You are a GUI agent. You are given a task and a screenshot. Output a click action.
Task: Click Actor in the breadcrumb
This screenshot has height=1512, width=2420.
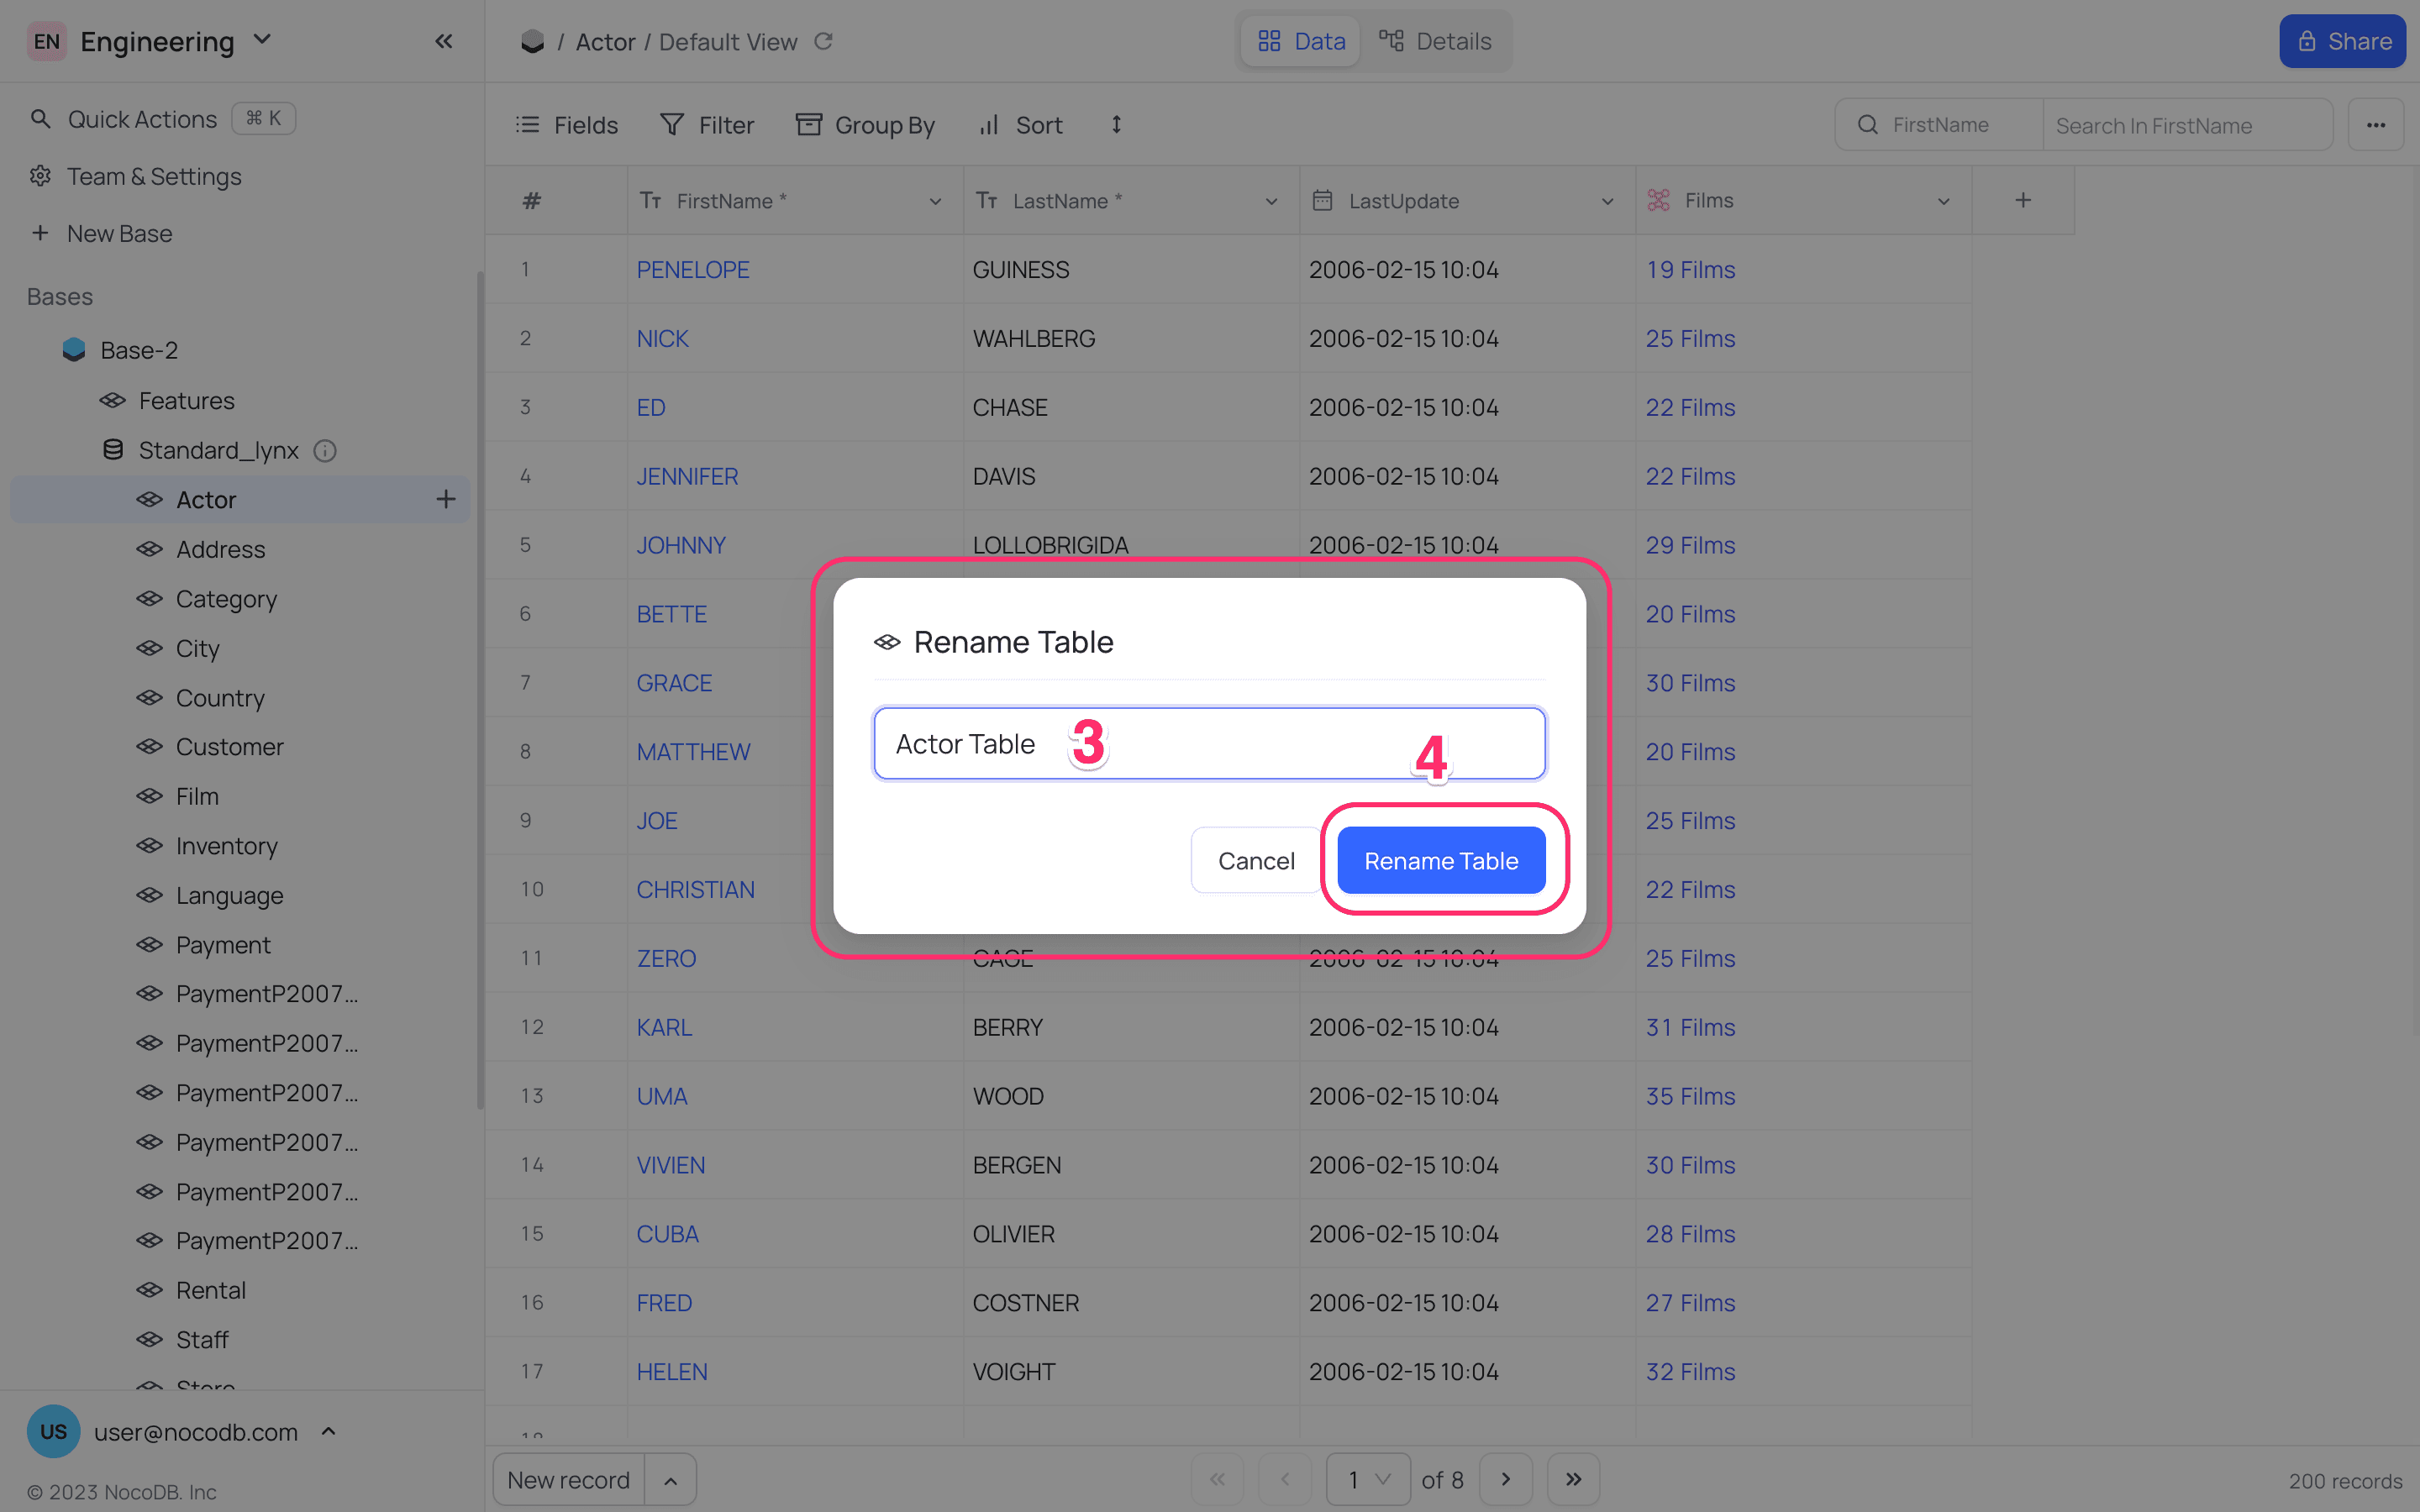pos(605,41)
